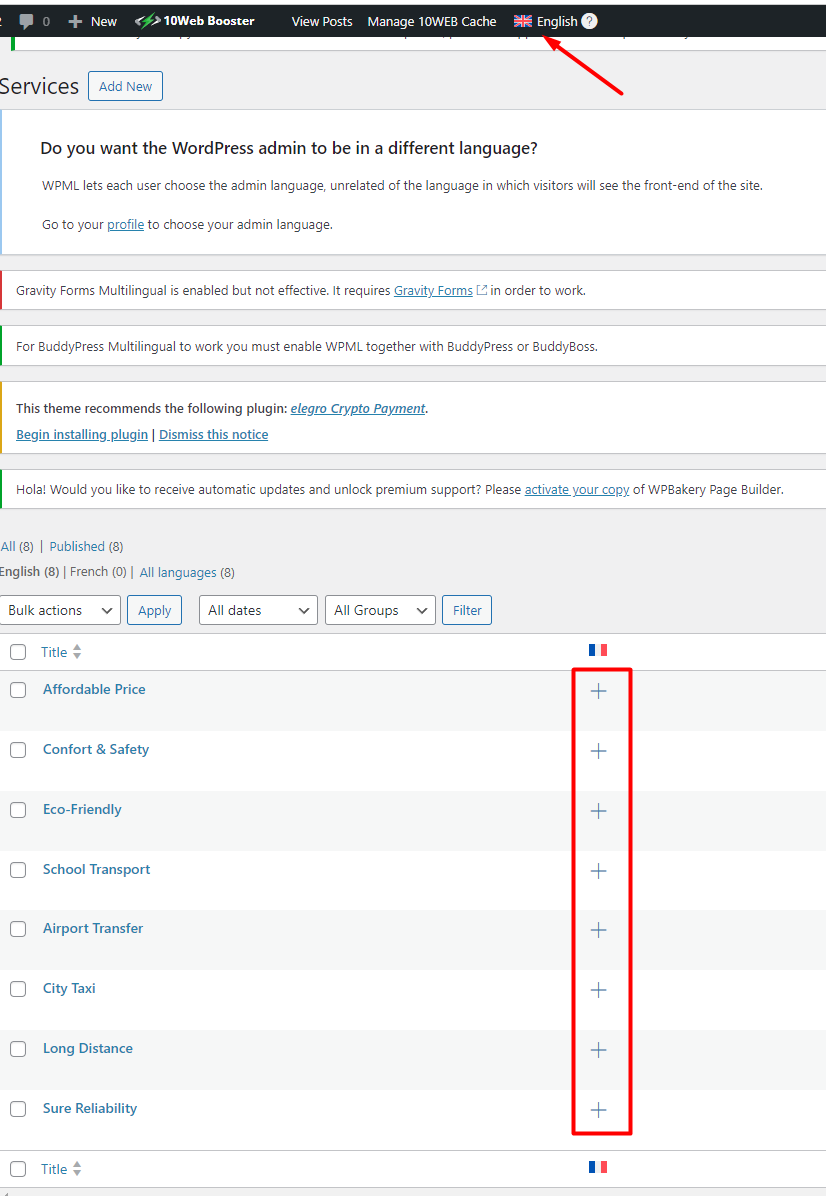Screen dimensions: 826x1196
Task: Check the Airport Transfer row checkbox
Action: click(18, 929)
